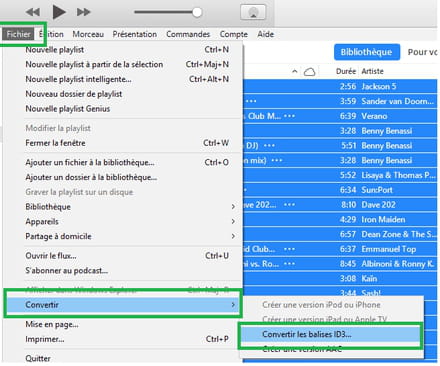Open the AirPlay output button

click(253, 12)
